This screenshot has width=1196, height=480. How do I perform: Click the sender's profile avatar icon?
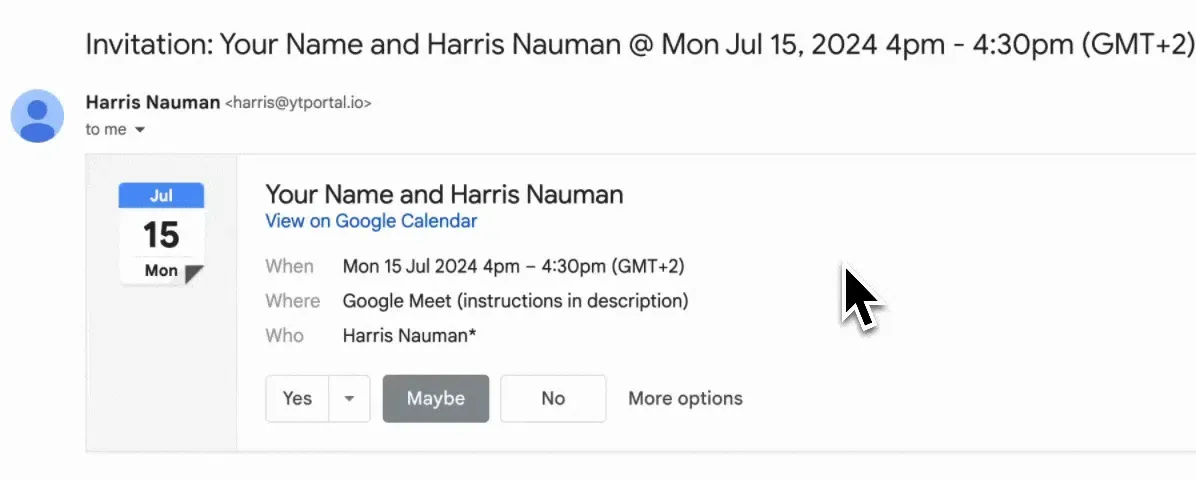[37, 115]
